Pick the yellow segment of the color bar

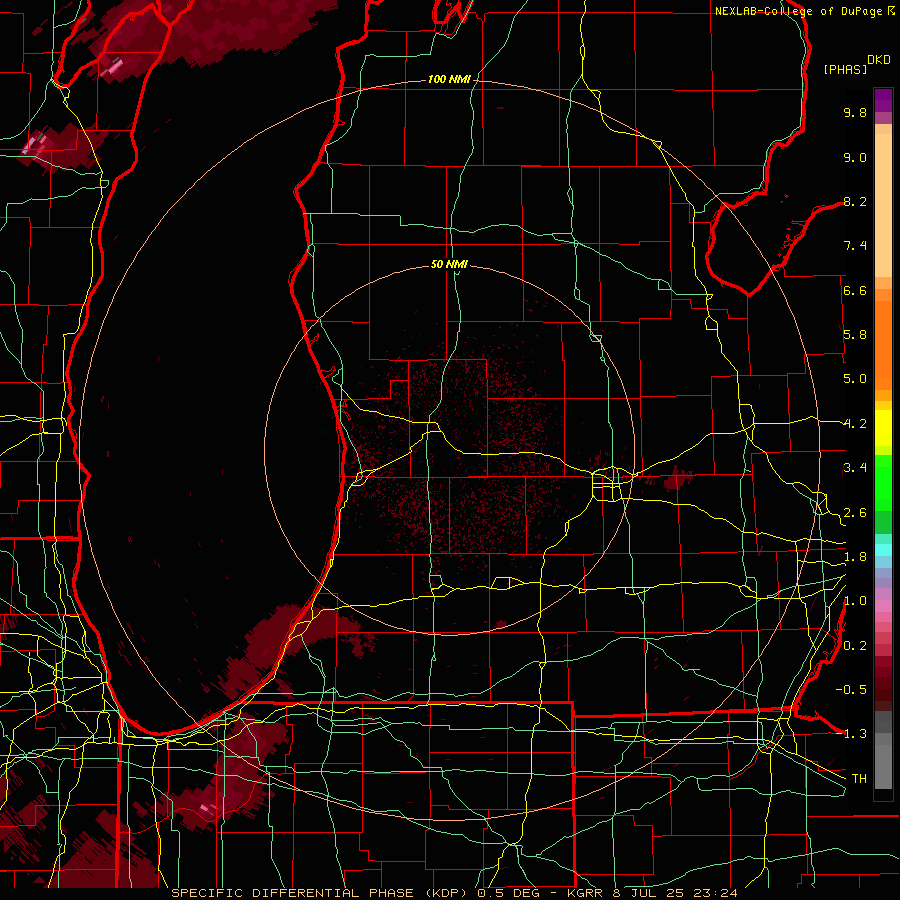coord(883,428)
